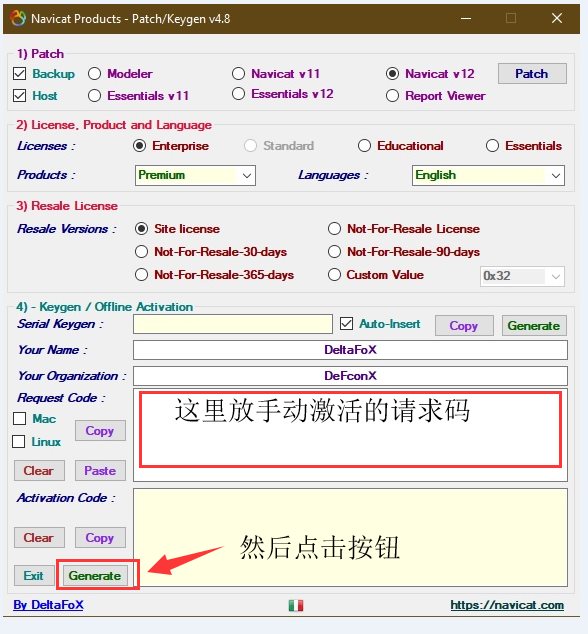Generate a serial key with top Generate button
The height and width of the screenshot is (634, 588).
(534, 325)
